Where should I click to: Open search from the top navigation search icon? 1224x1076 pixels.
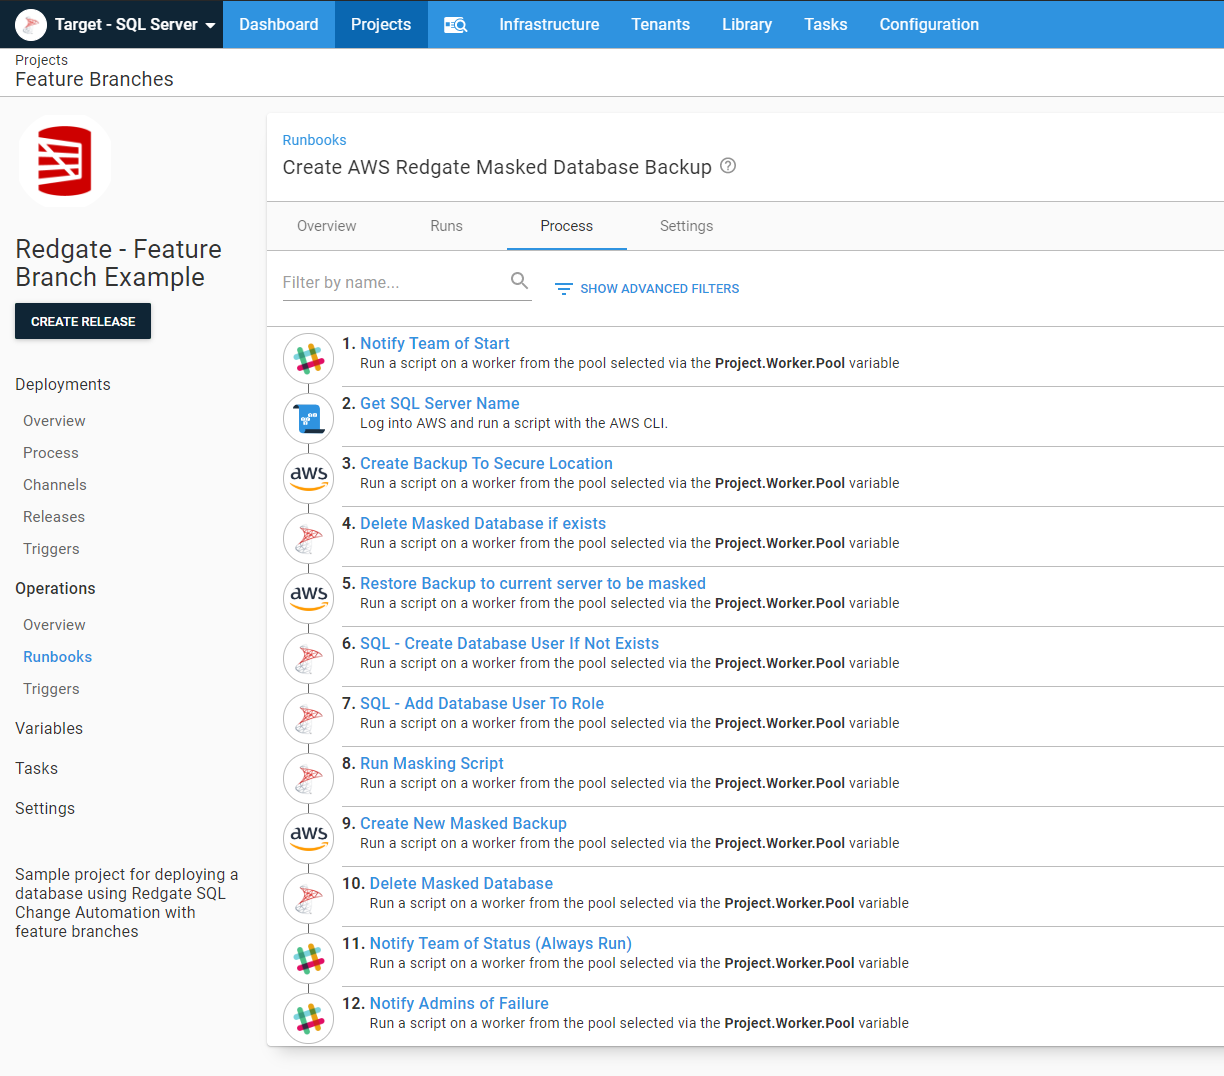point(455,25)
